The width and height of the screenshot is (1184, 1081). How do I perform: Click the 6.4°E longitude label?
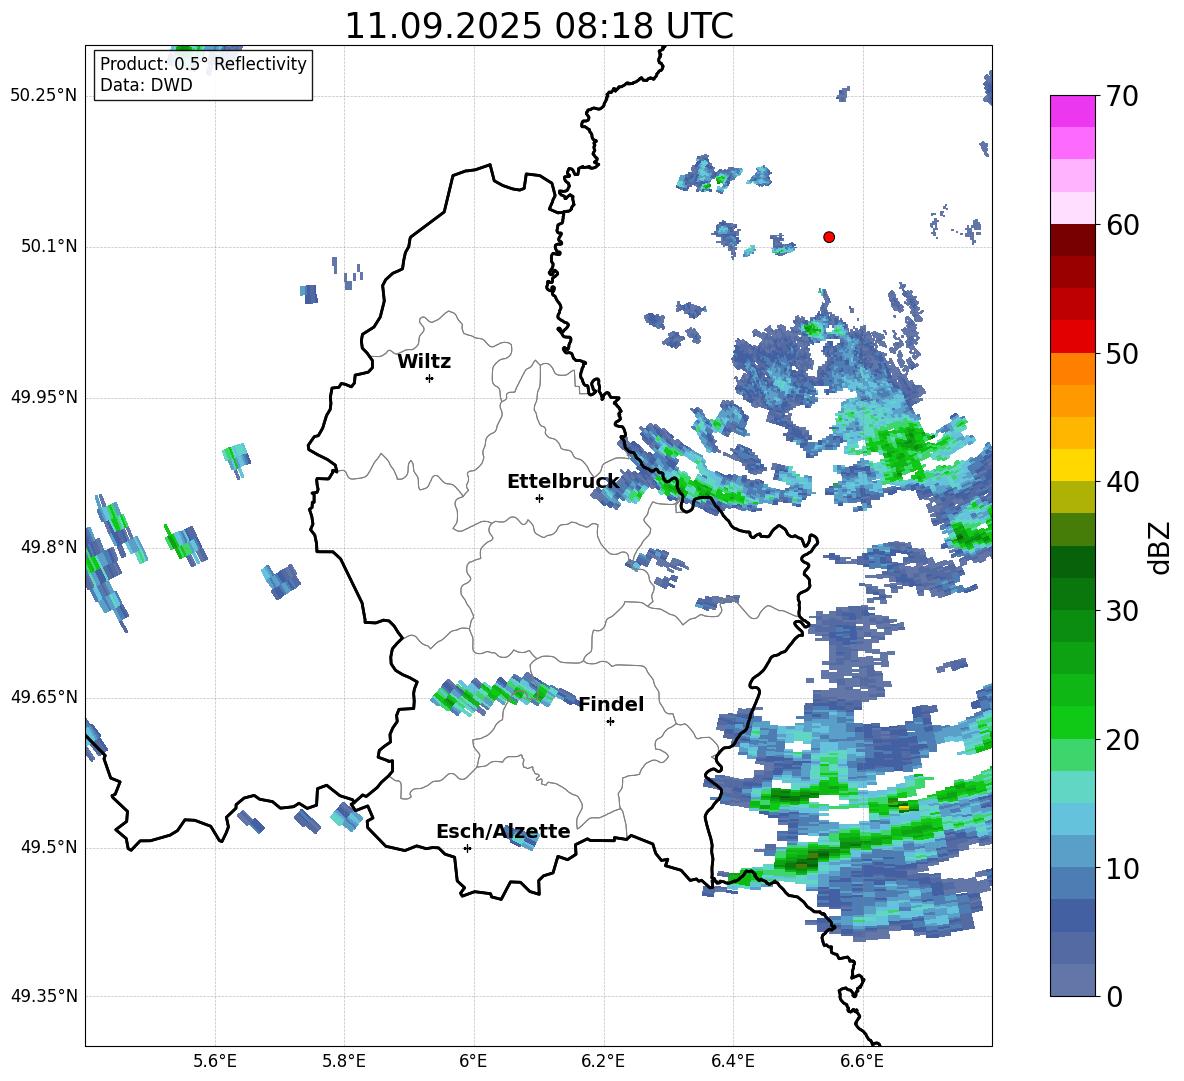(x=732, y=1062)
